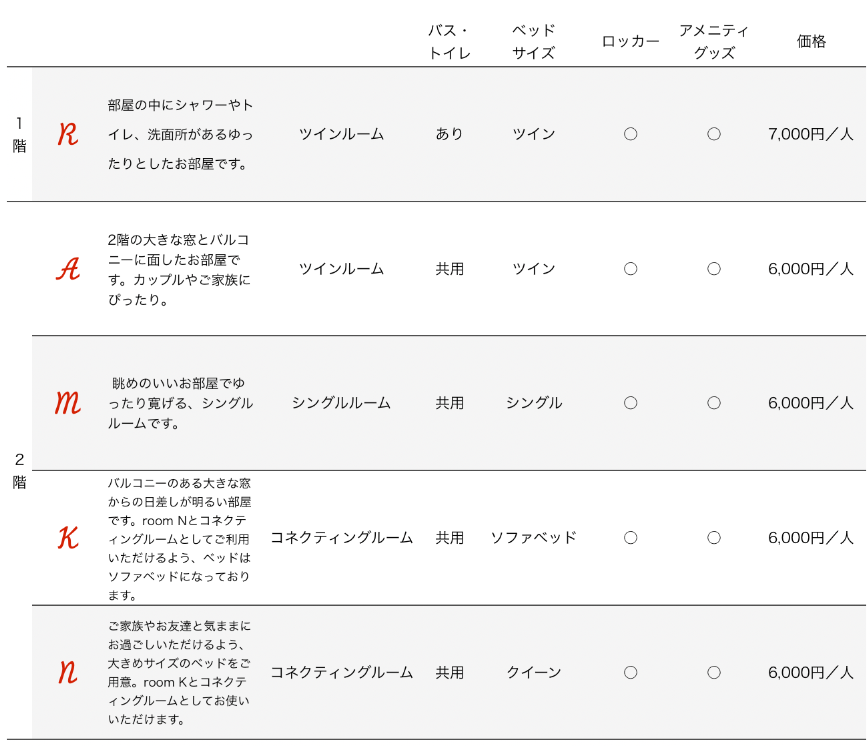Click the locker circle for room R
868x746 pixels.
[x=631, y=134]
